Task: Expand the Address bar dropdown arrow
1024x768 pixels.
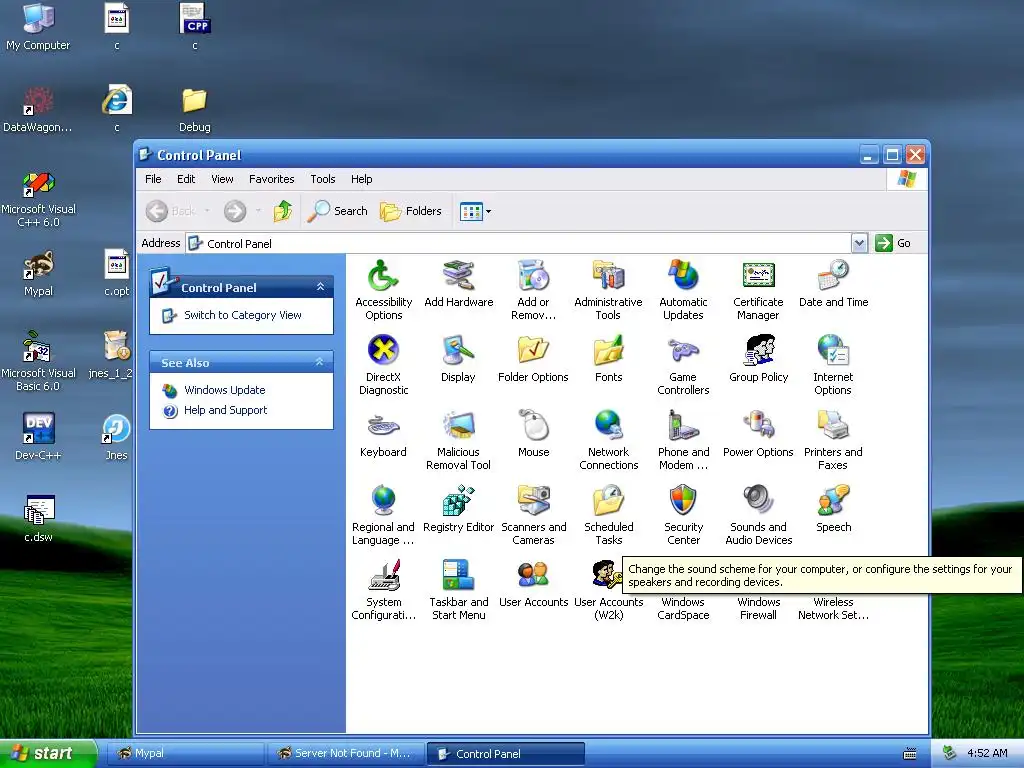Action: coord(859,243)
